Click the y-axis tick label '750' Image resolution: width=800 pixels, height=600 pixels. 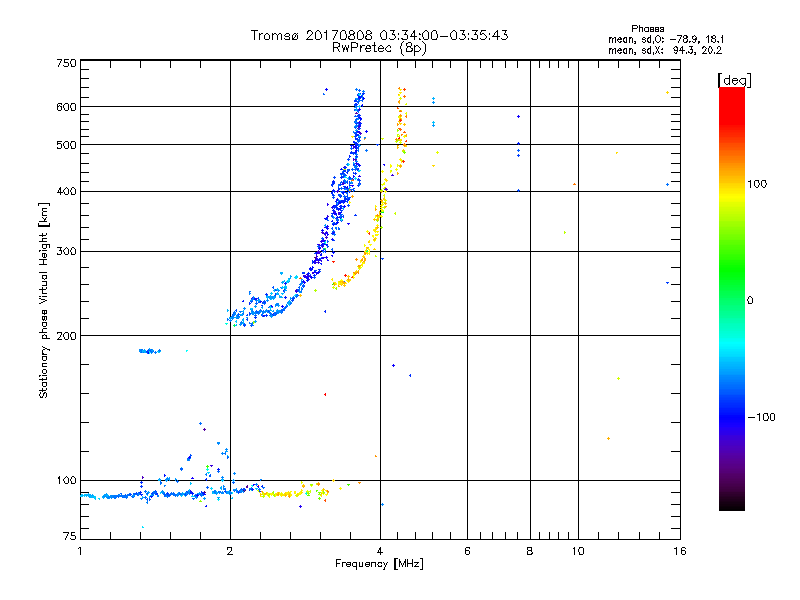coord(66,63)
